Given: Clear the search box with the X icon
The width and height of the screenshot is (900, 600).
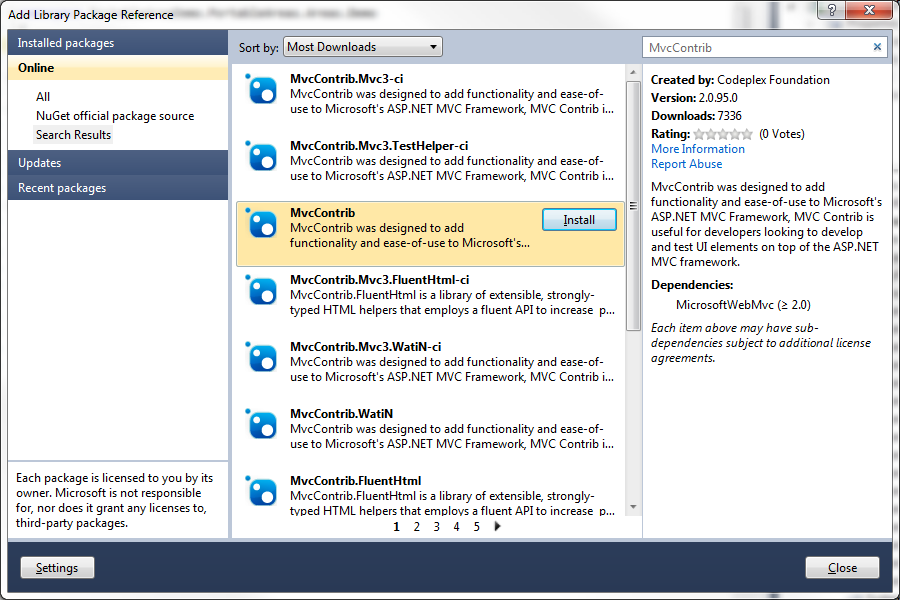Looking at the screenshot, I should [x=877, y=47].
